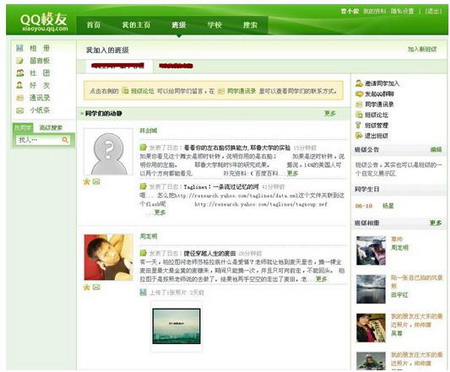Open the 班级论坛 forum icon in right panel

[x=359, y=115]
